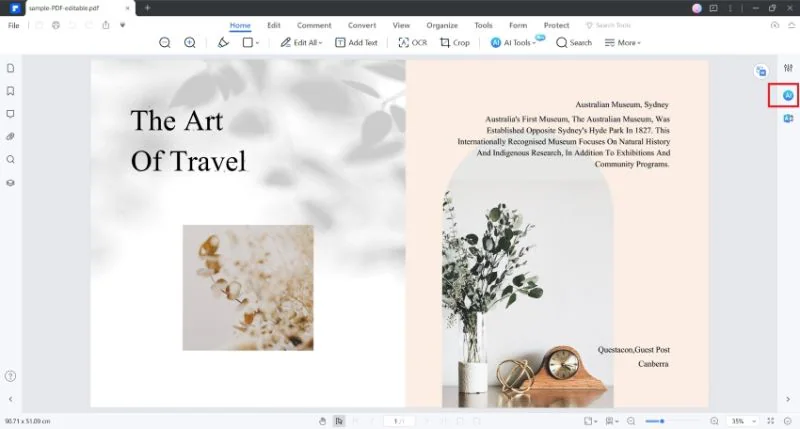
Task: Open the bookmarks panel in left sidebar
Action: coord(10,91)
